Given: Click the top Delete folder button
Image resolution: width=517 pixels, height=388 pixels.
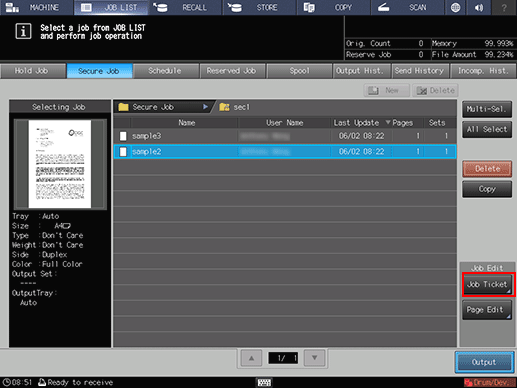Looking at the screenshot, I should tap(435, 90).
